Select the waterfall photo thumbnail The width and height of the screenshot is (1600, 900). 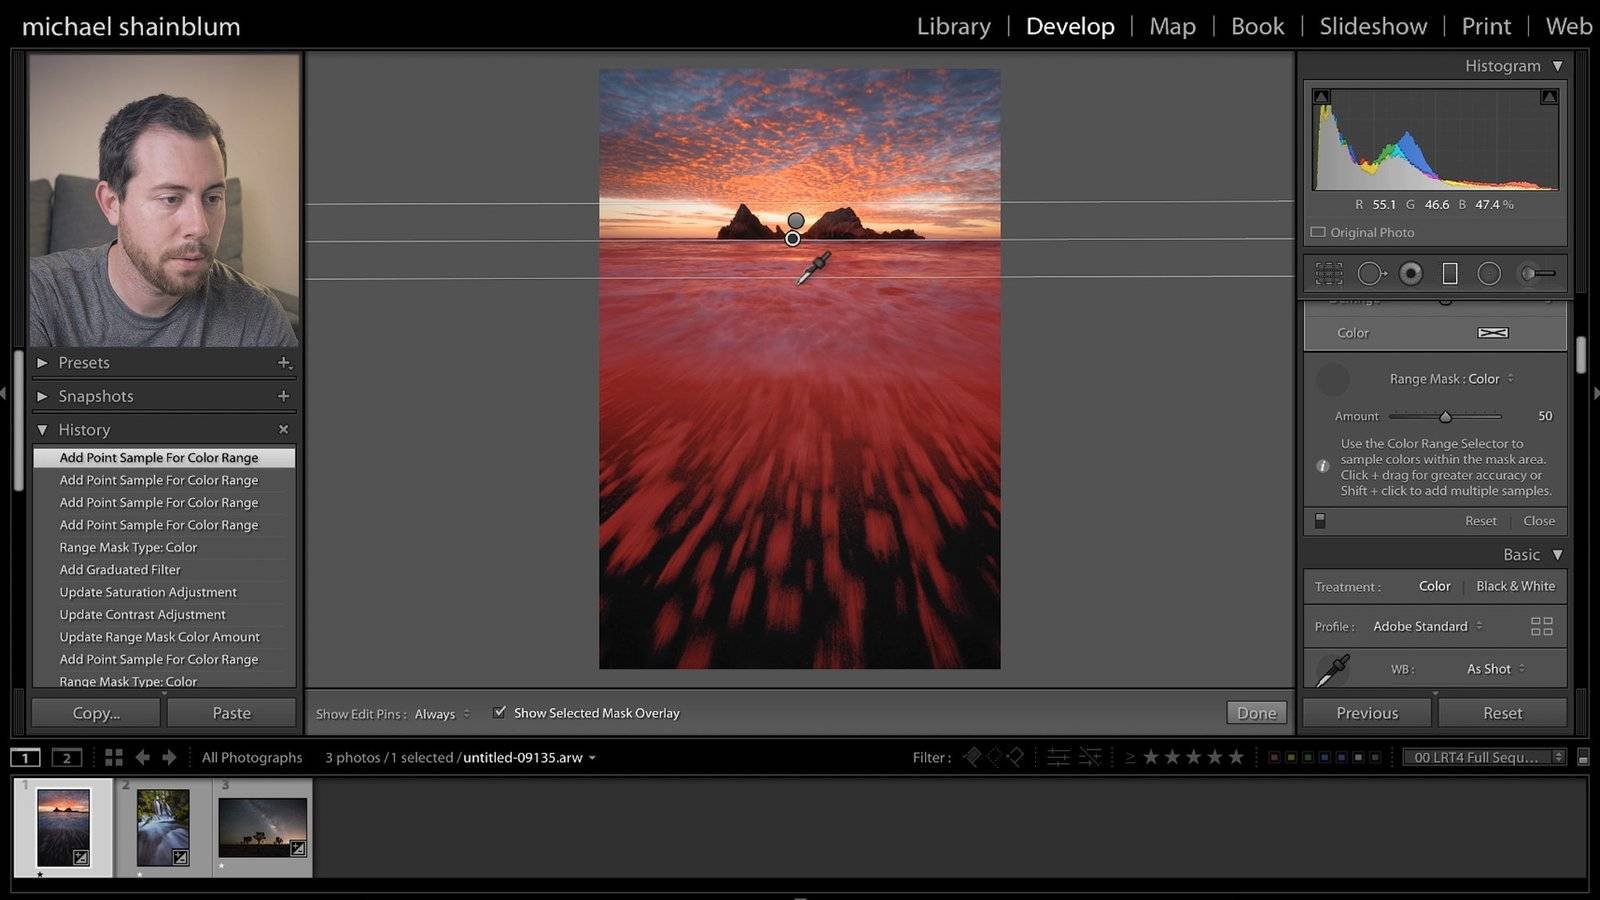point(163,827)
